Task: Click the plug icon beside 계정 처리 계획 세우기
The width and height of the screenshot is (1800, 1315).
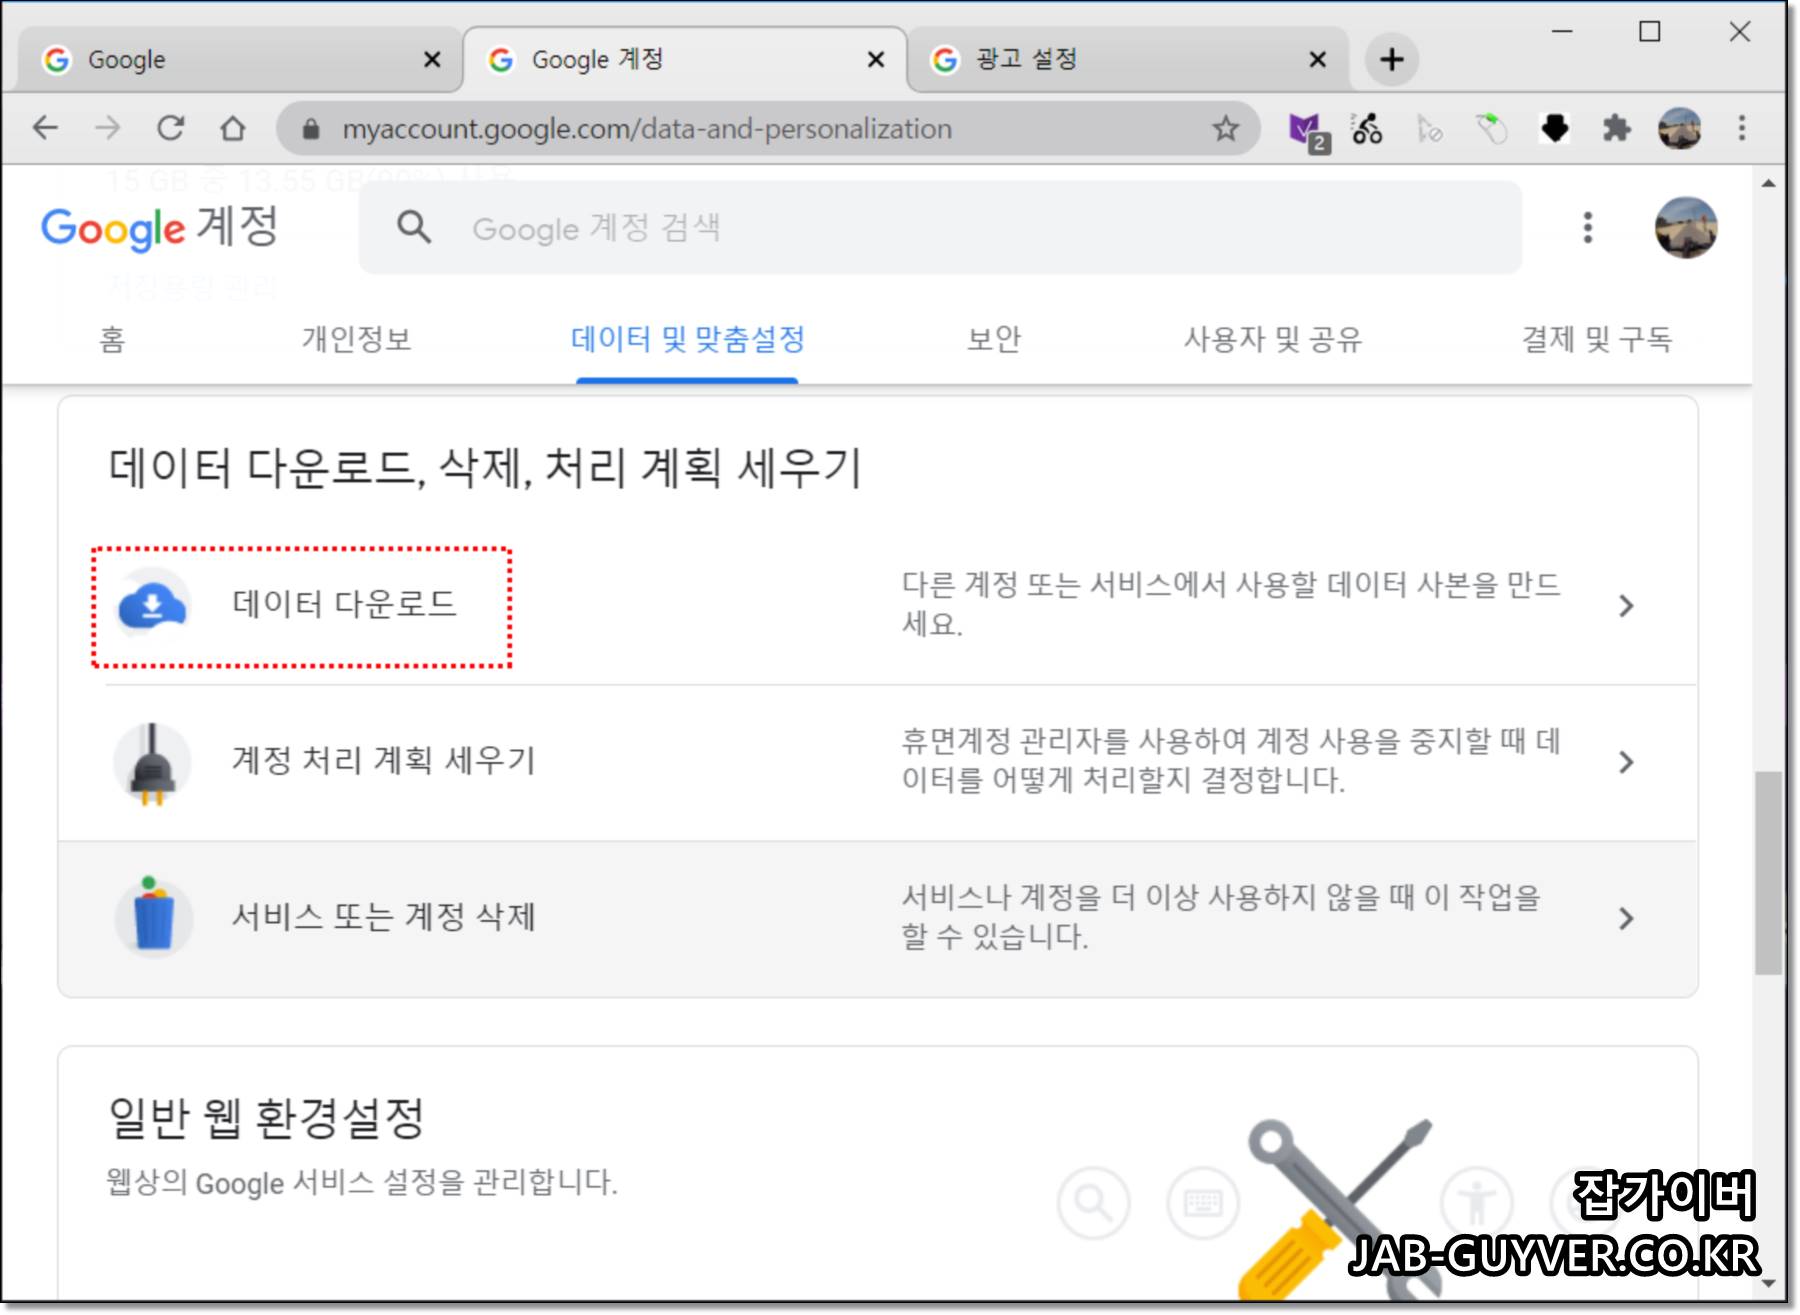Action: [x=152, y=762]
